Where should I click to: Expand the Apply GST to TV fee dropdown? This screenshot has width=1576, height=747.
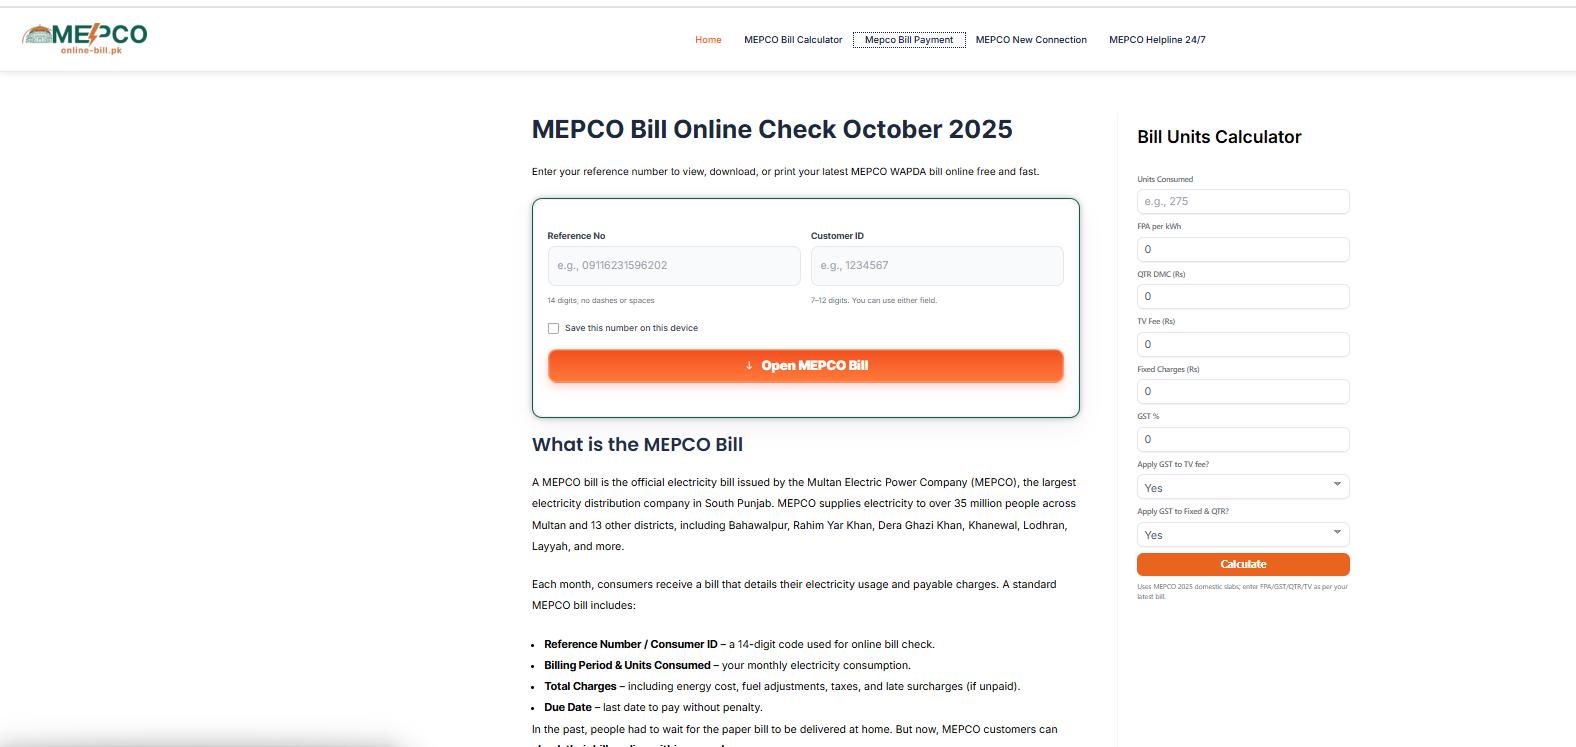[1243, 487]
